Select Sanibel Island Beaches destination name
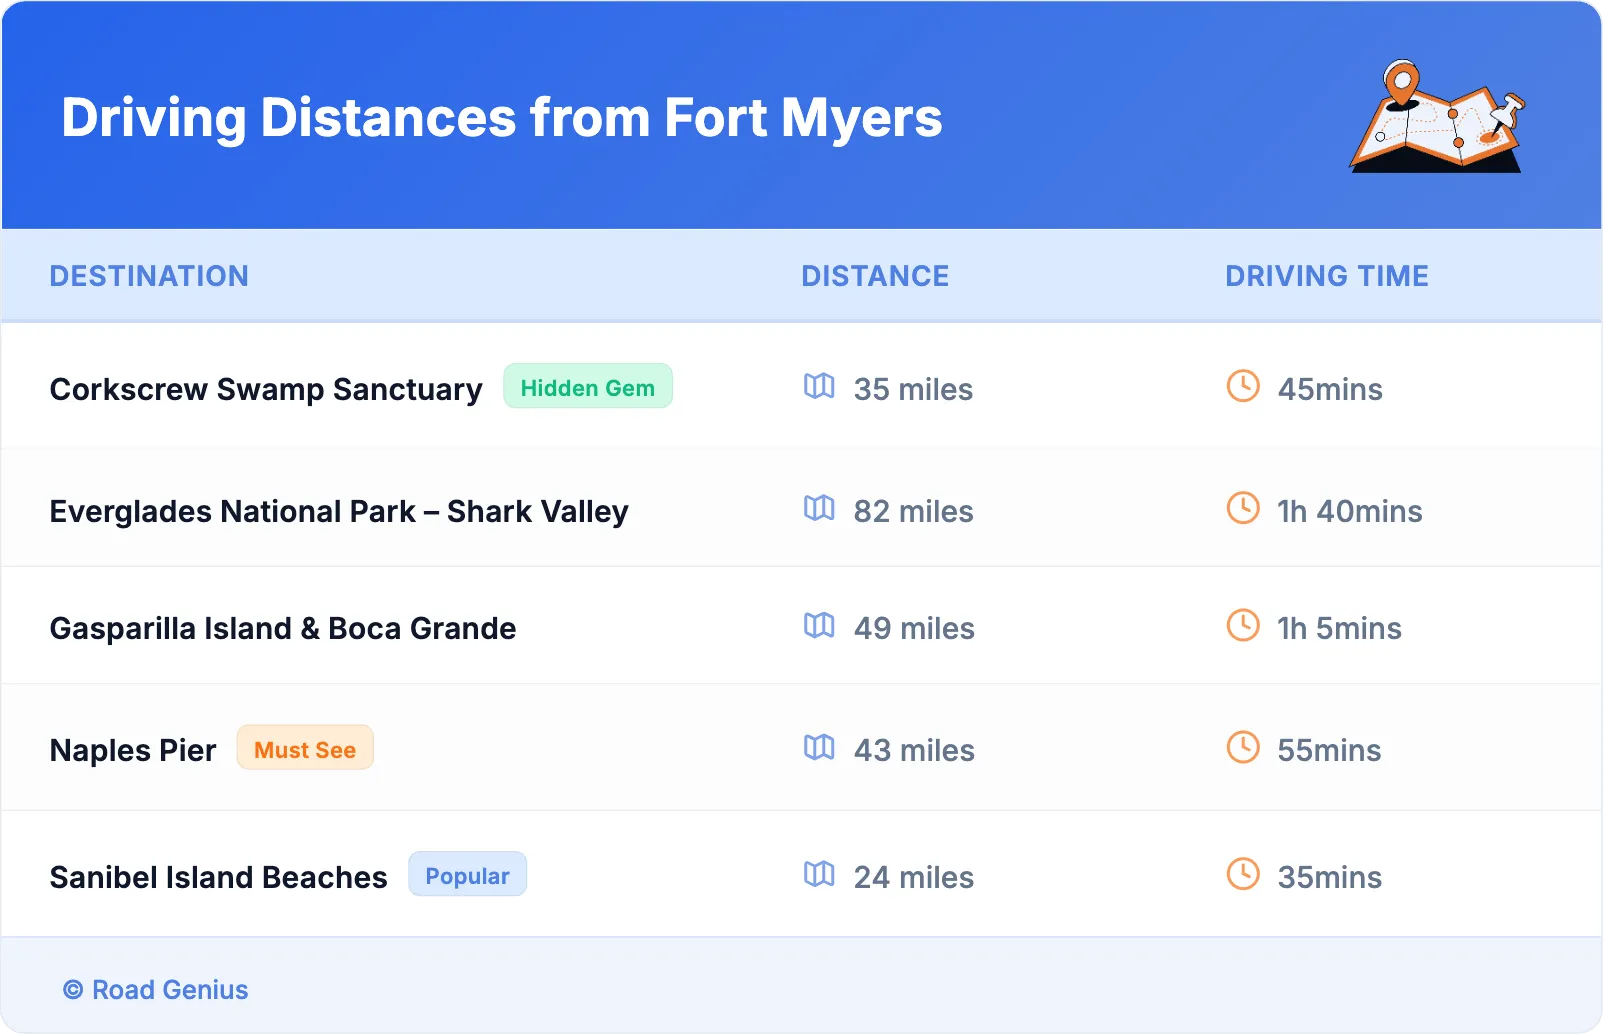This screenshot has width=1604, height=1034. (218, 877)
